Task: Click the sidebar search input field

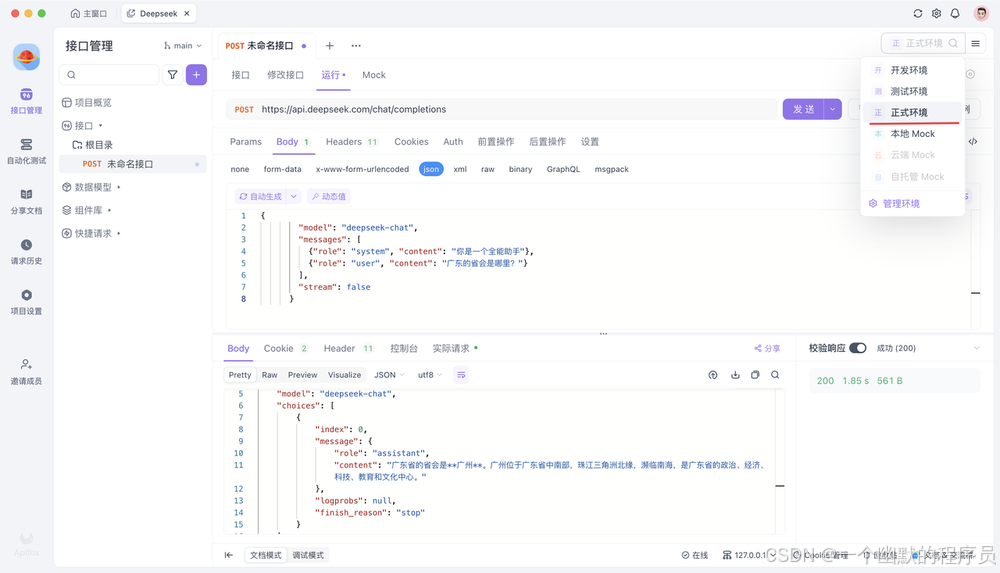Action: point(109,75)
